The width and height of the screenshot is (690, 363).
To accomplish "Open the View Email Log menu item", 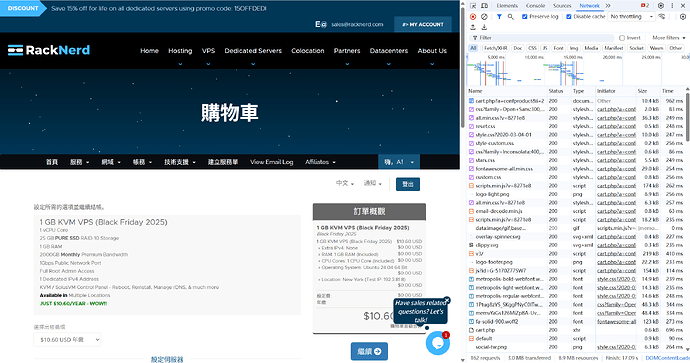I will coord(272,162).
